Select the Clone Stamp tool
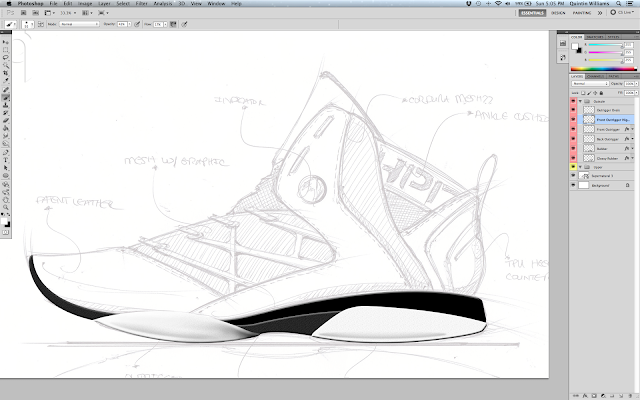Screen dimensions: 640x400 pos(6,105)
